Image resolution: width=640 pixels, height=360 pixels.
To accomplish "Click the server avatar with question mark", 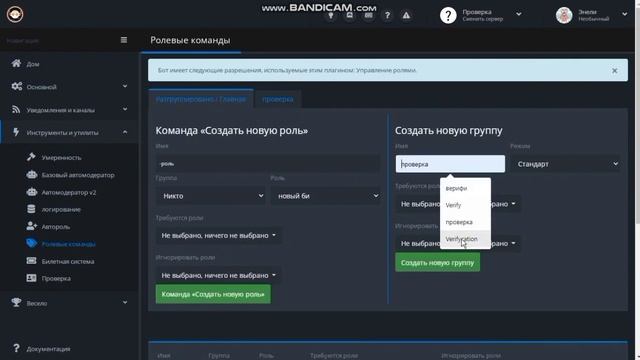I will tap(448, 15).
